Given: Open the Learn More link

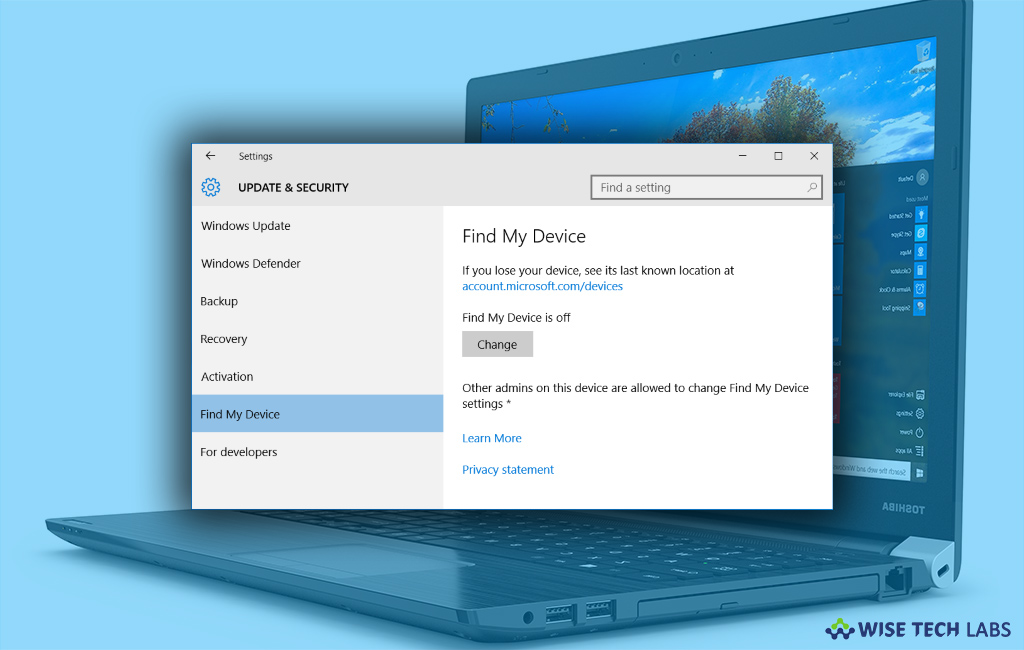Looking at the screenshot, I should point(492,438).
